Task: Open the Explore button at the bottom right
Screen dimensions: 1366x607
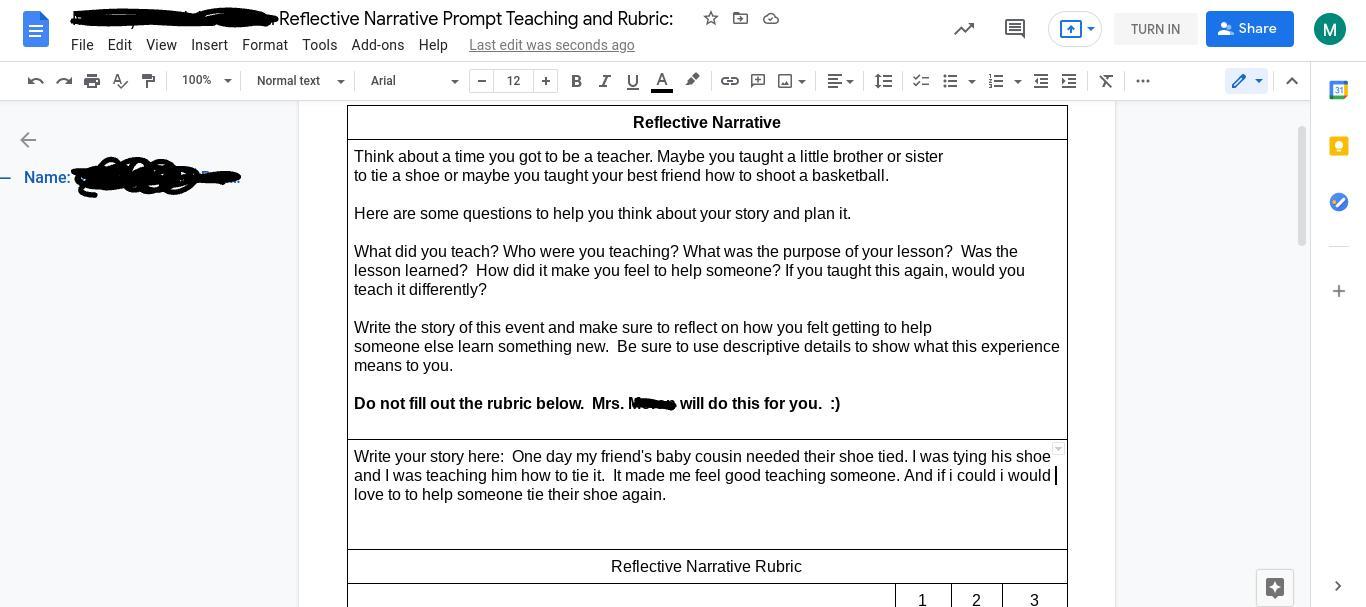Action: click(1274, 588)
